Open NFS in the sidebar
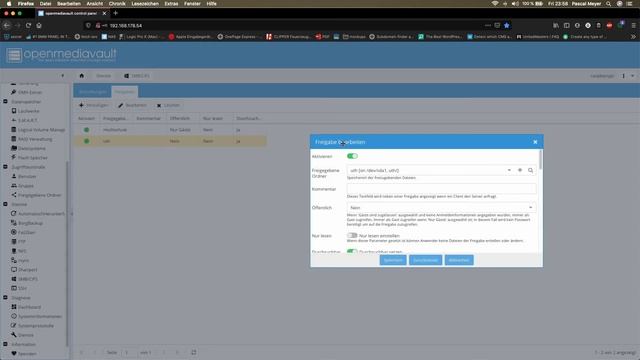 19,251
